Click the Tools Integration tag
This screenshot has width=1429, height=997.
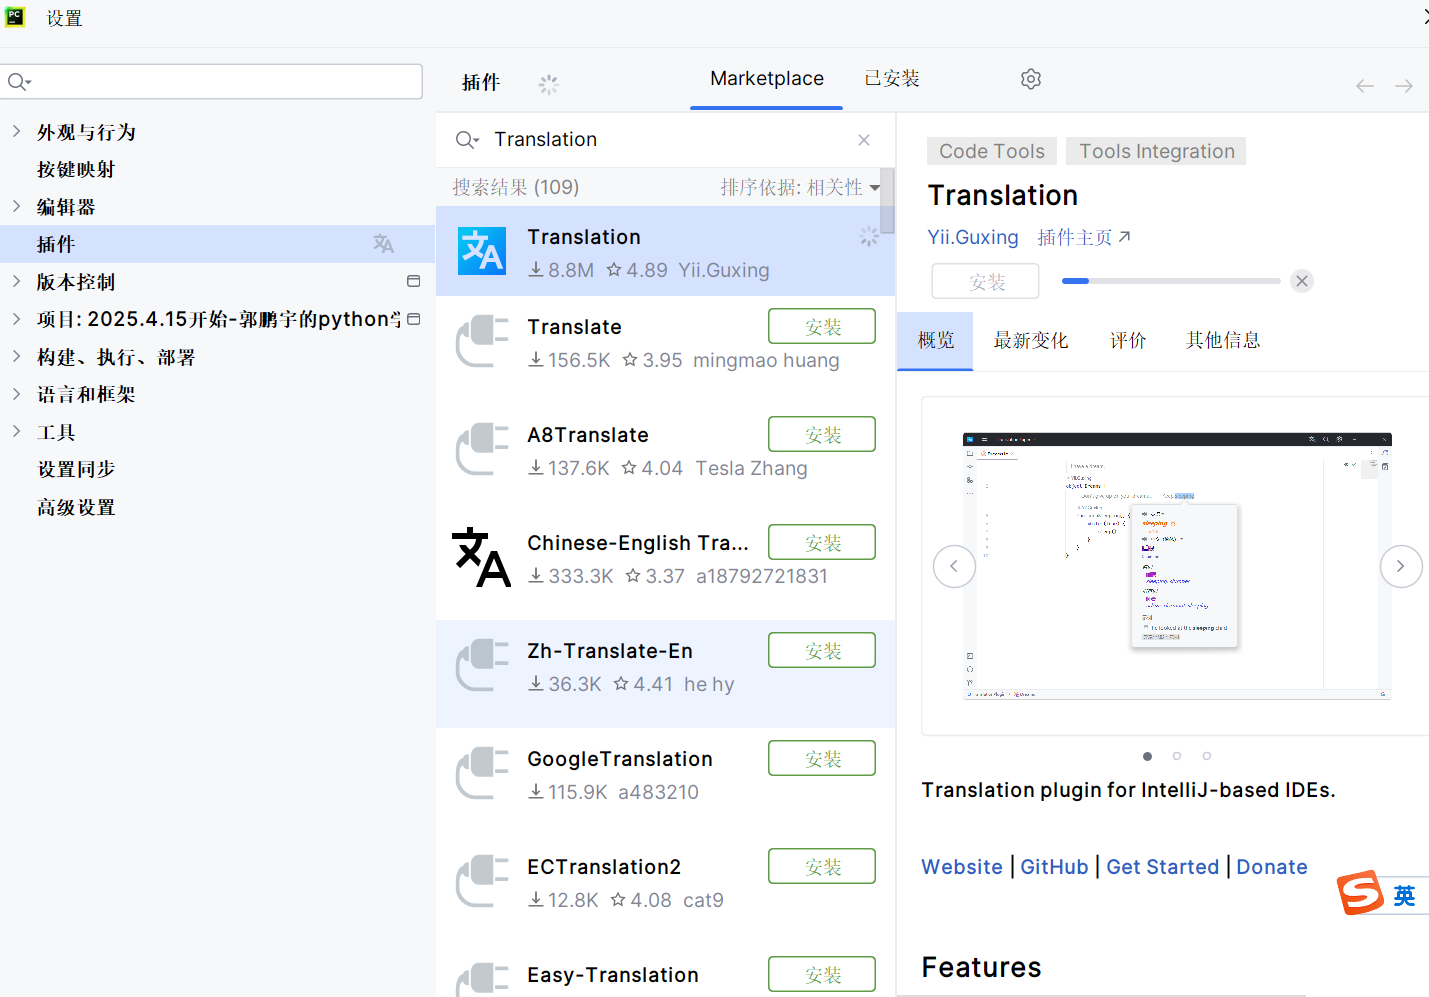click(1156, 151)
